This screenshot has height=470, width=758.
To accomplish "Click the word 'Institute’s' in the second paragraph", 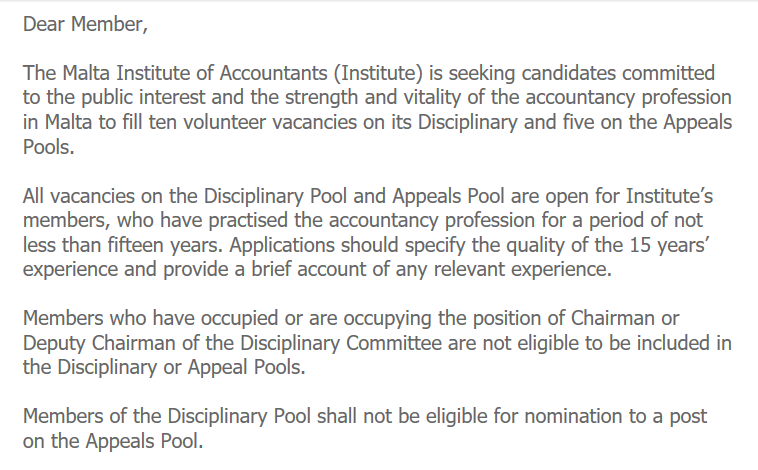I will [670, 196].
